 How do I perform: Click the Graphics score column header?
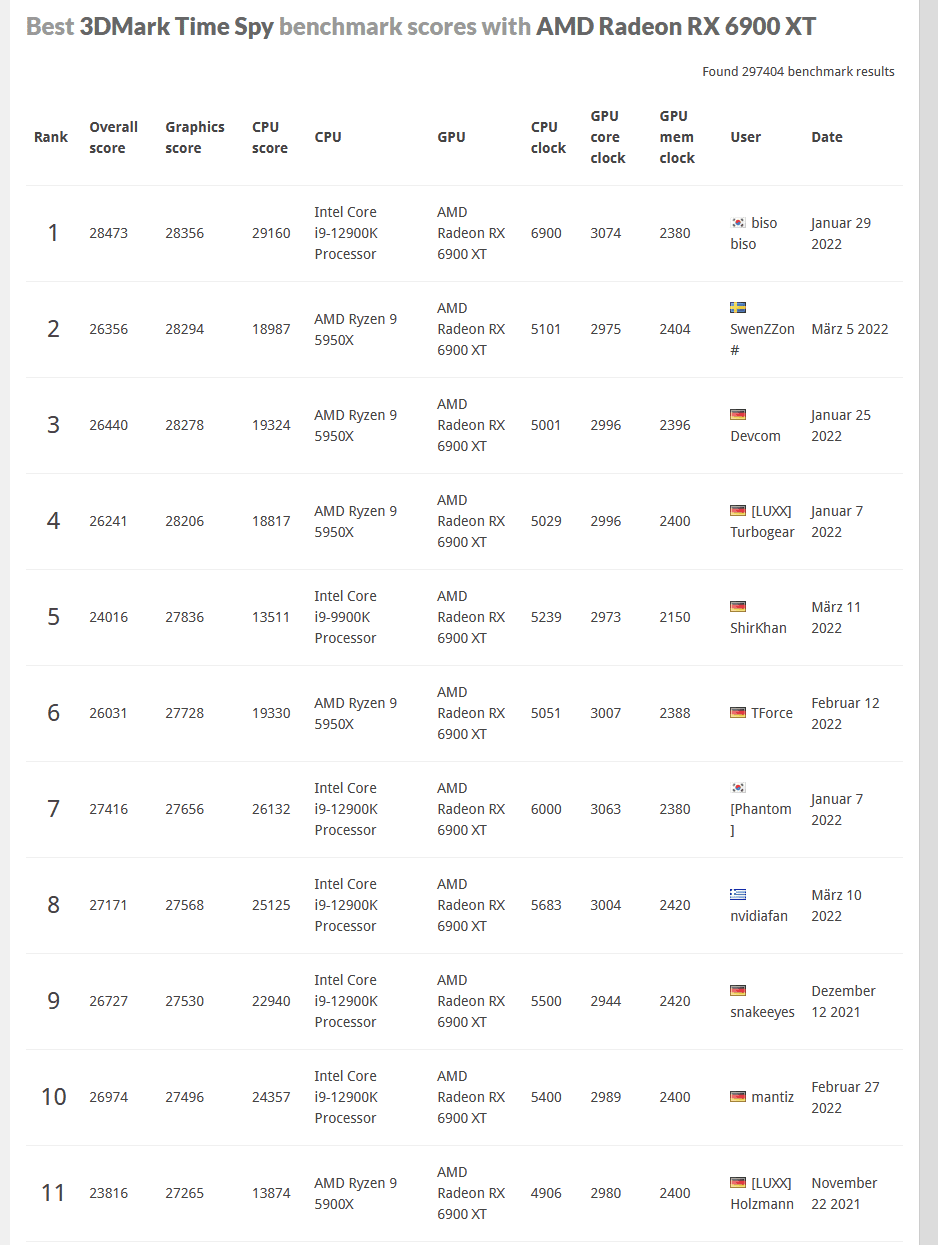(195, 137)
